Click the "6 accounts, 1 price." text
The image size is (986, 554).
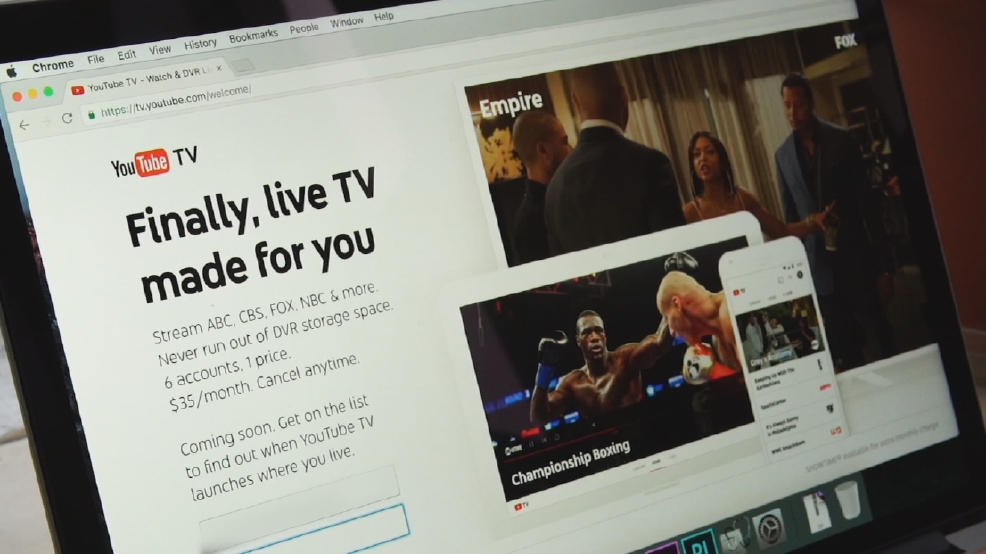click(x=228, y=369)
